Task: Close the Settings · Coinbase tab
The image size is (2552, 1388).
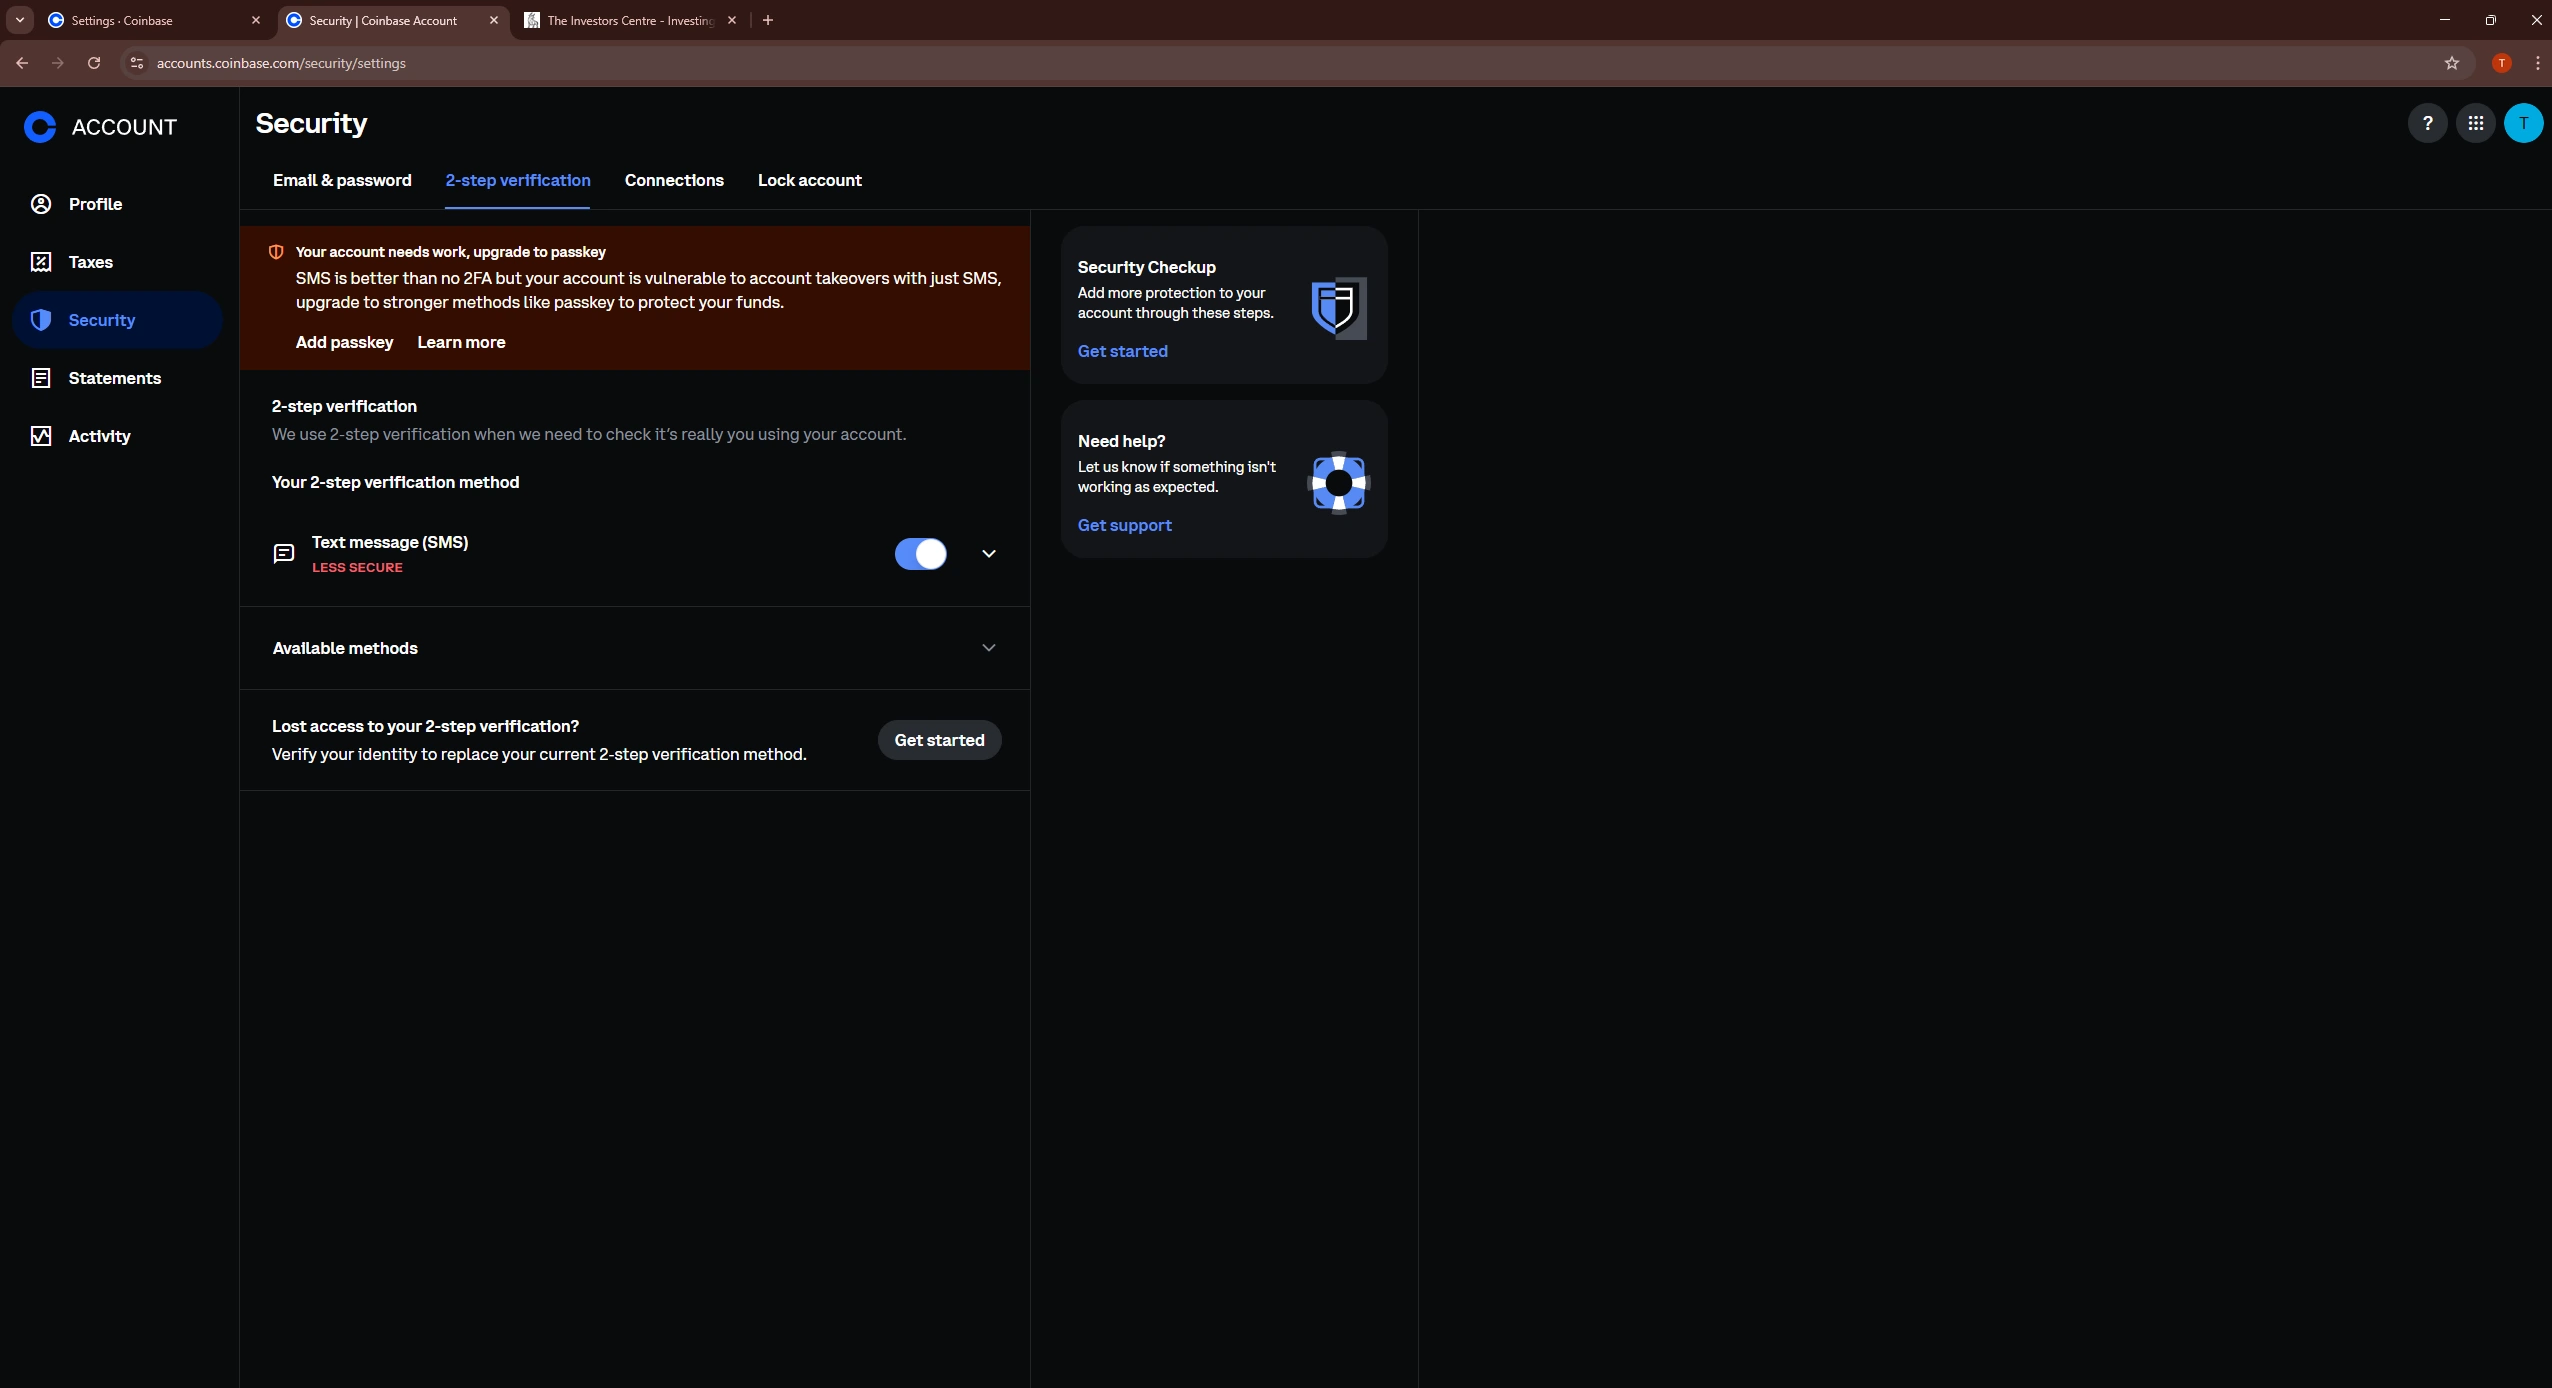Action: [256, 20]
